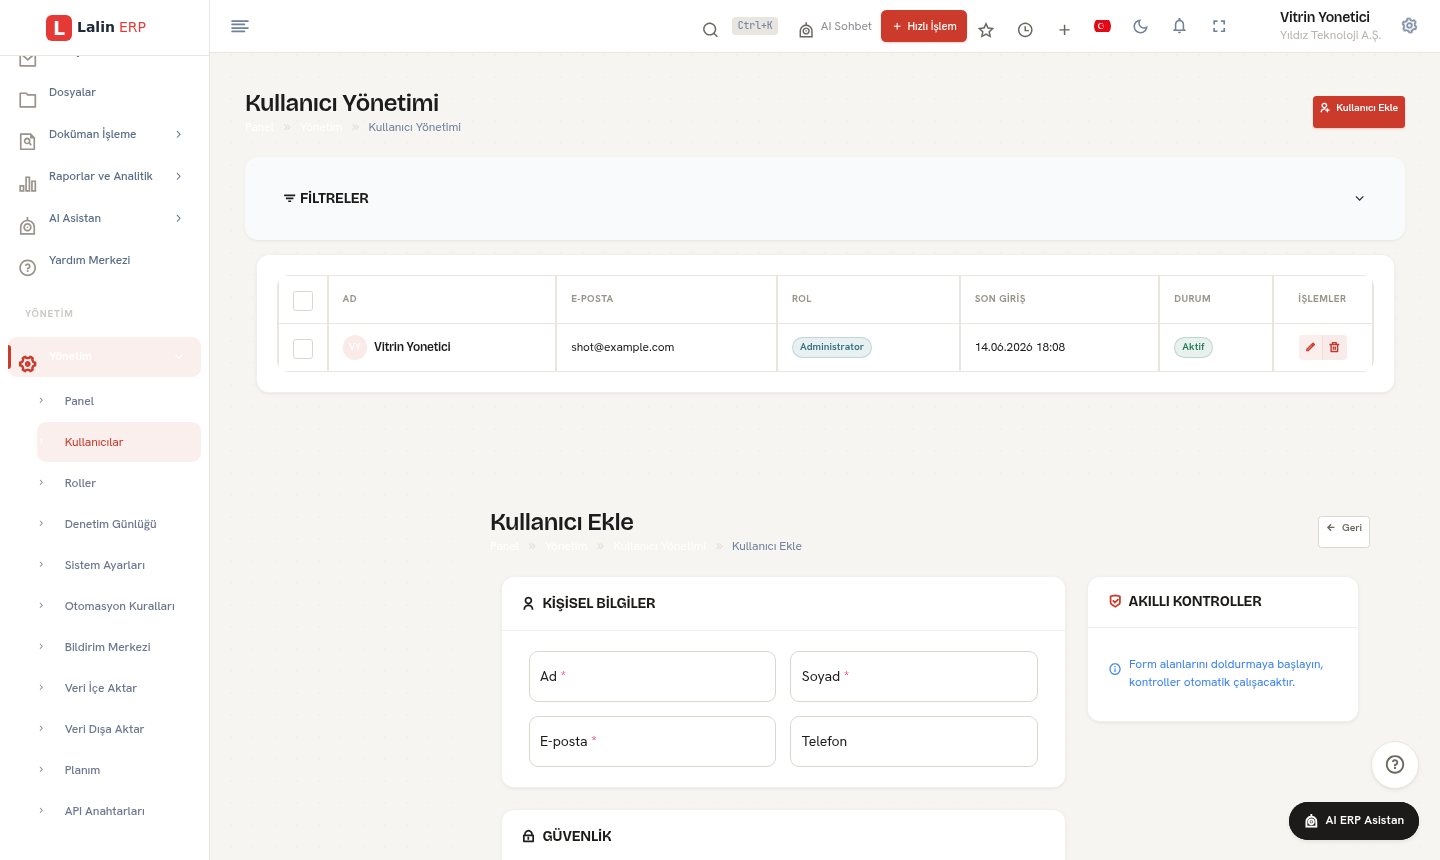This screenshot has width=1440, height=860.
Task: Expand Doküman İşleme submenu chevron
Action: point(179,134)
